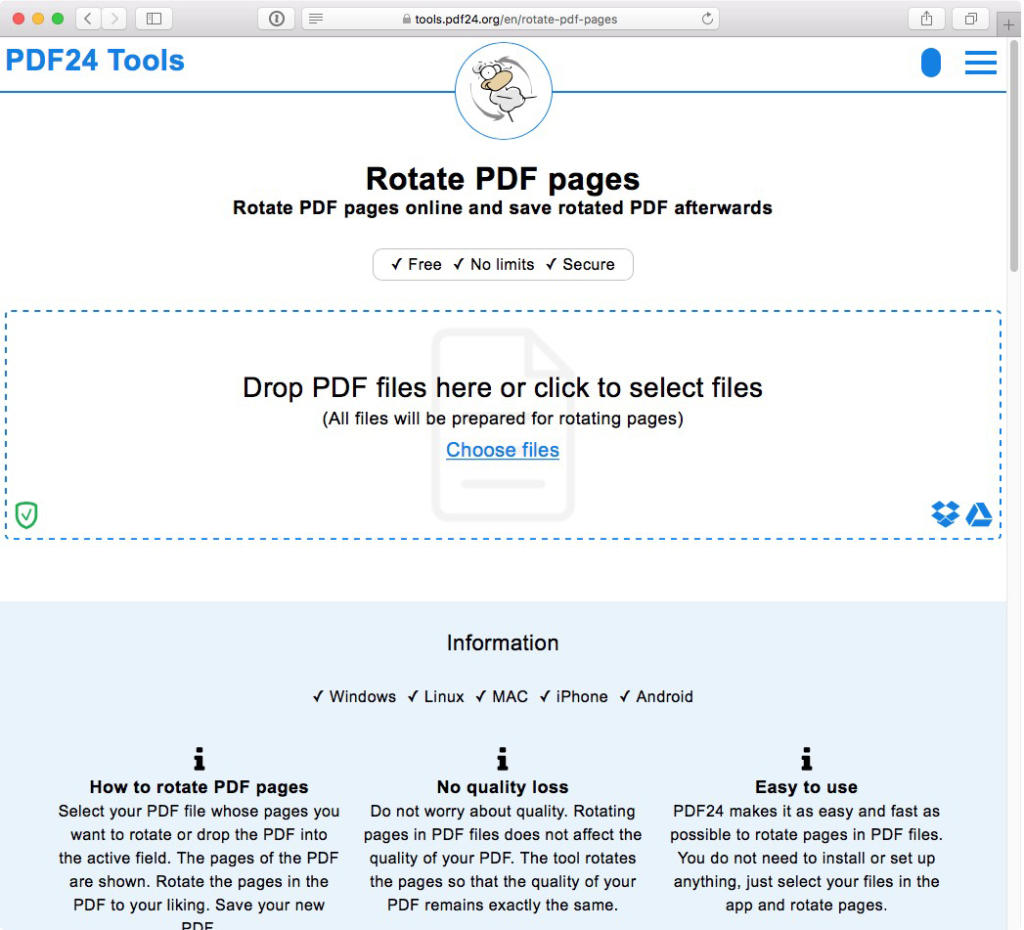
Task: Click the Choose files link
Action: coord(502,450)
